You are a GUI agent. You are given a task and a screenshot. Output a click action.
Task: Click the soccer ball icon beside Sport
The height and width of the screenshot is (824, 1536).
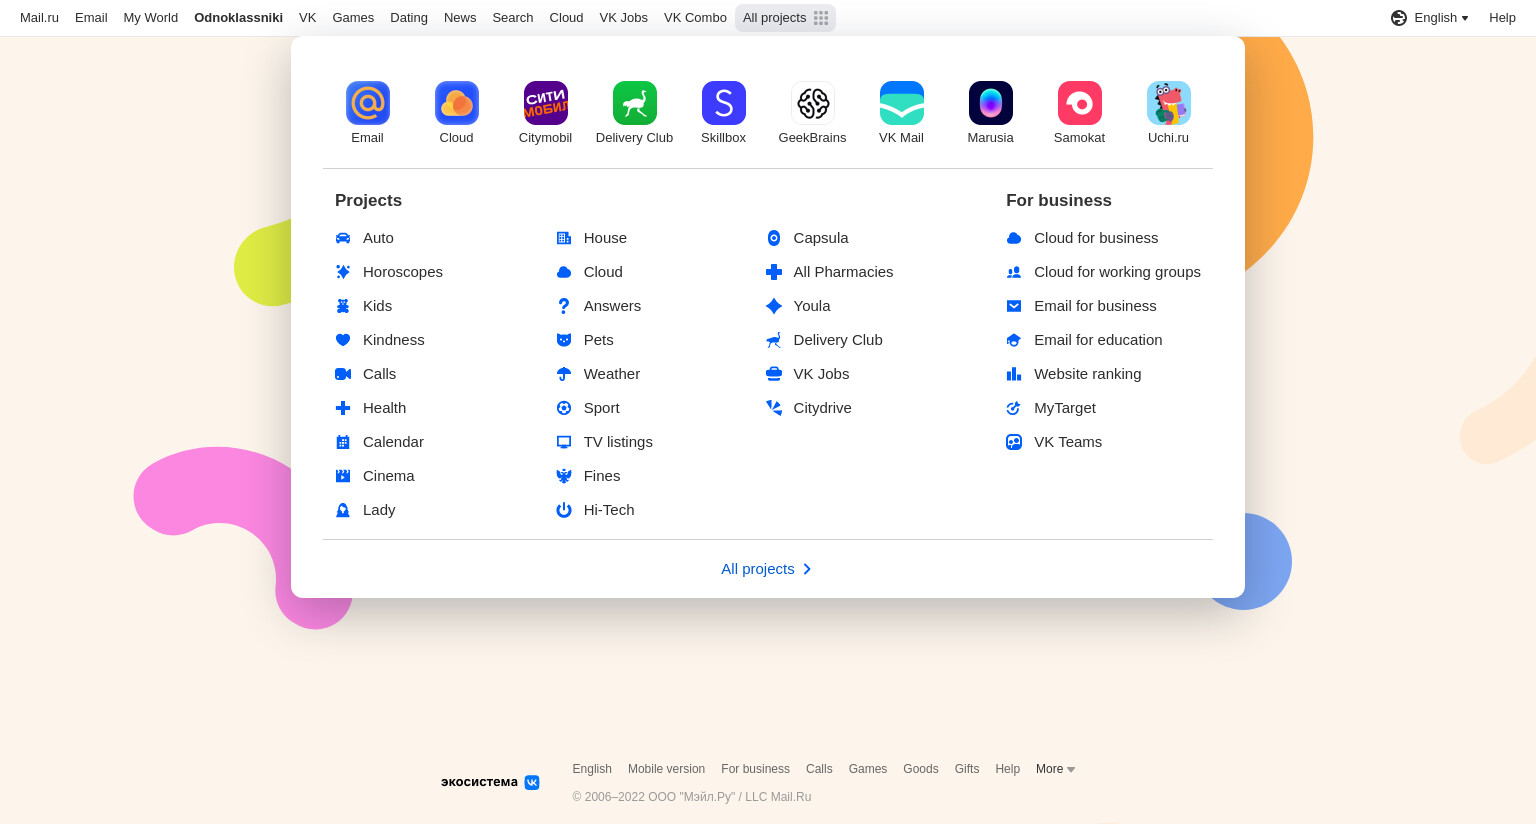tap(564, 408)
